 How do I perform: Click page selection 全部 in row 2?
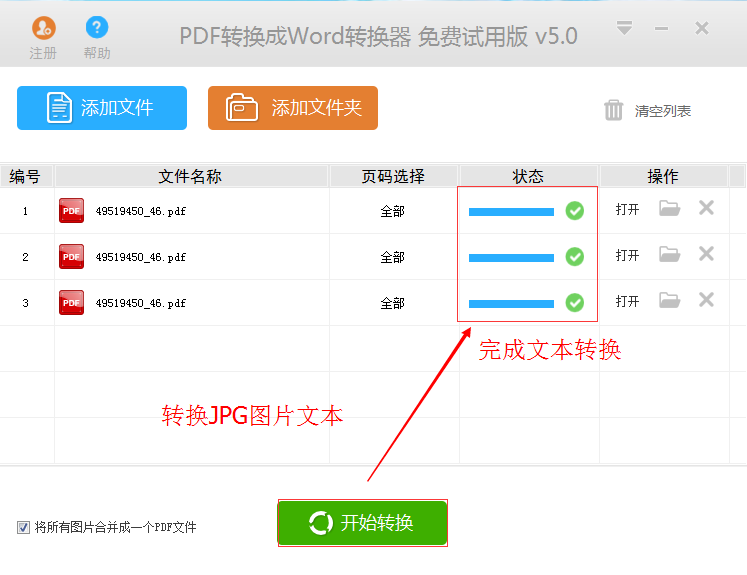[x=393, y=257]
